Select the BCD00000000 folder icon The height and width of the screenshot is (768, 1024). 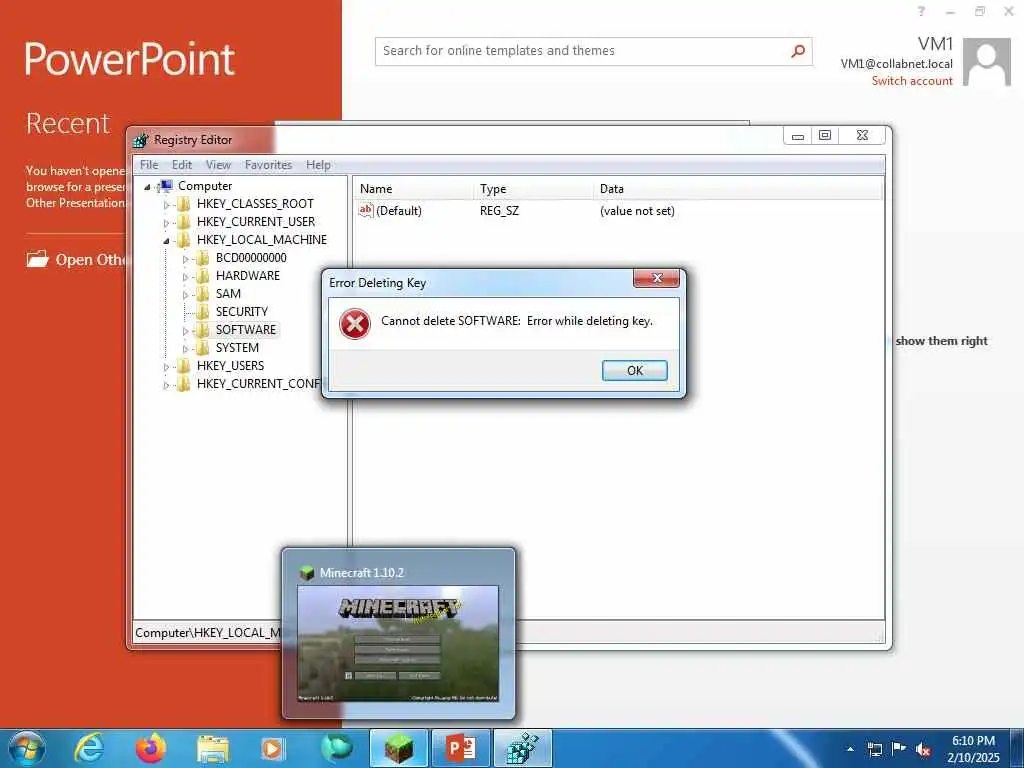pos(203,258)
